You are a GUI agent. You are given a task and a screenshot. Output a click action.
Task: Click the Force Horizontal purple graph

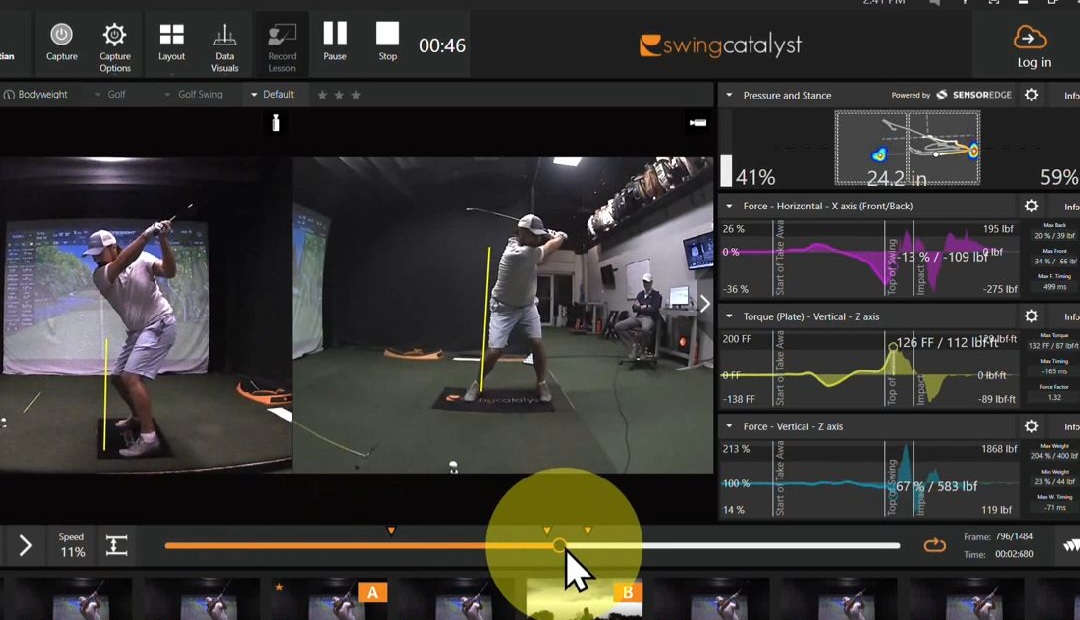(871, 258)
